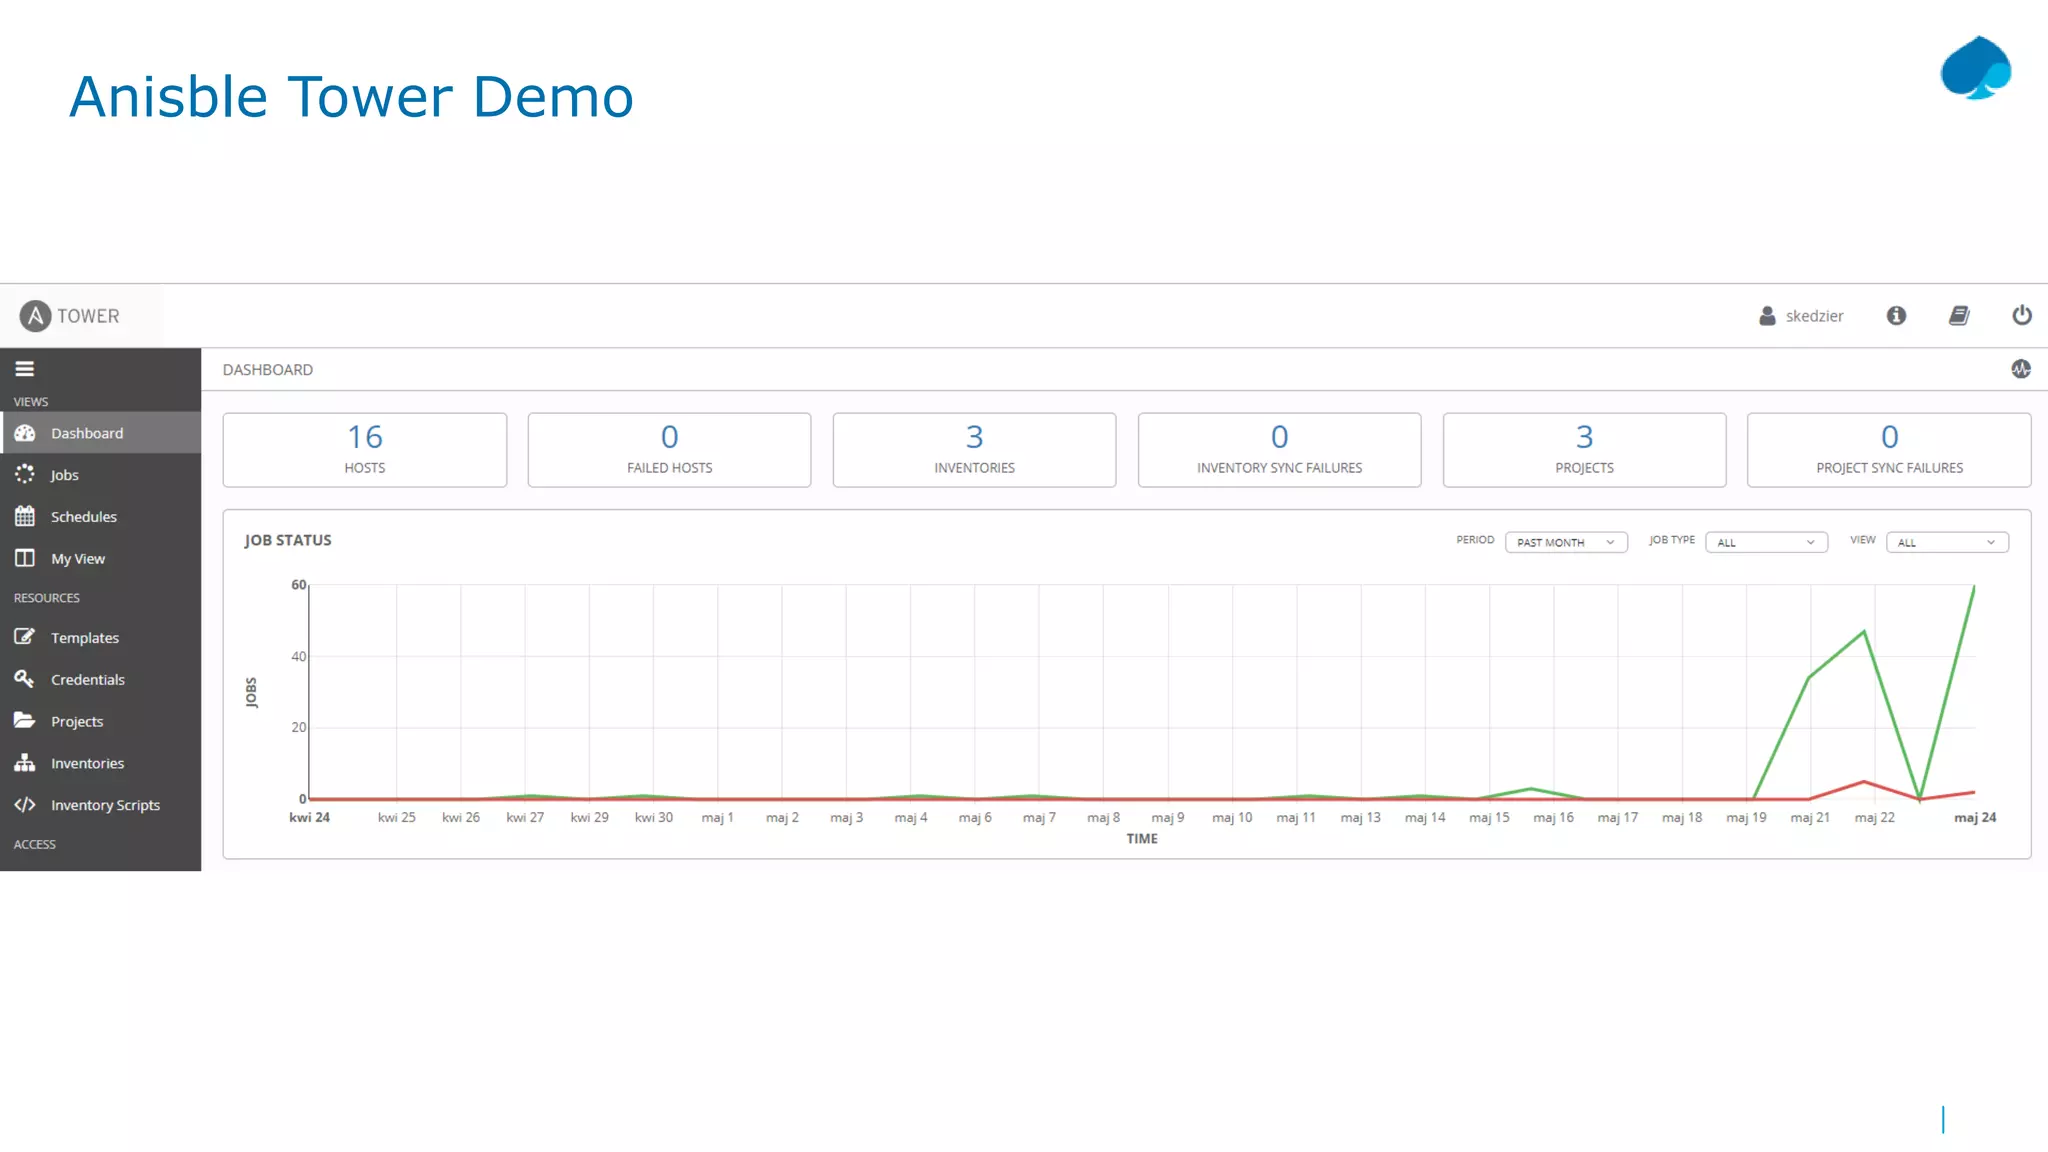Expand the Period Past Month dropdown
This screenshot has height=1152, width=2048.
pos(1565,542)
